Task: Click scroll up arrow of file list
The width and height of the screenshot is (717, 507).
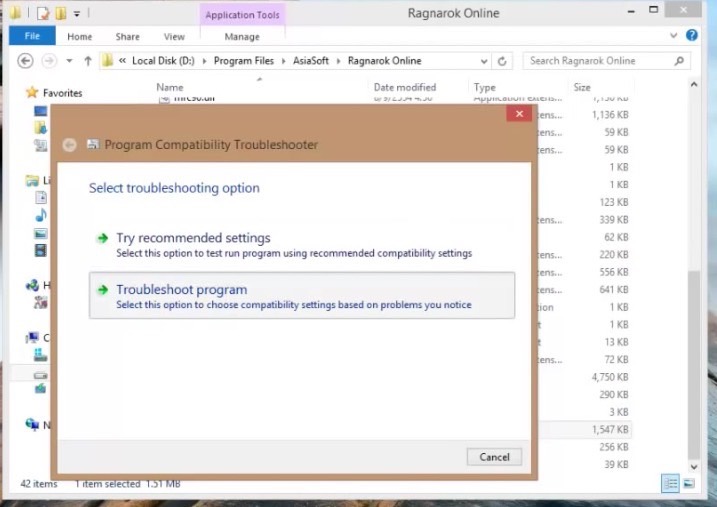Action: pos(694,85)
